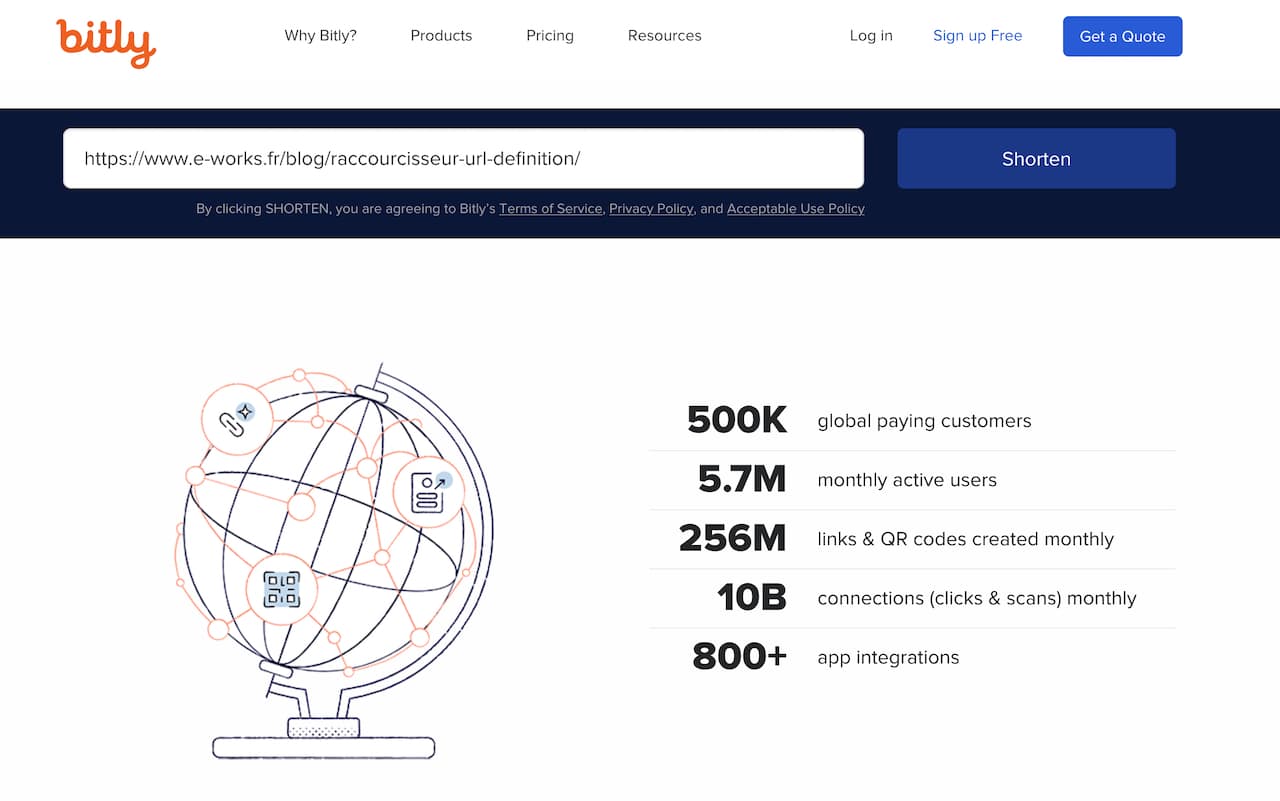Viewport: 1280px width, 801px height.
Task: Go to the Pricing page
Action: click(x=550, y=36)
